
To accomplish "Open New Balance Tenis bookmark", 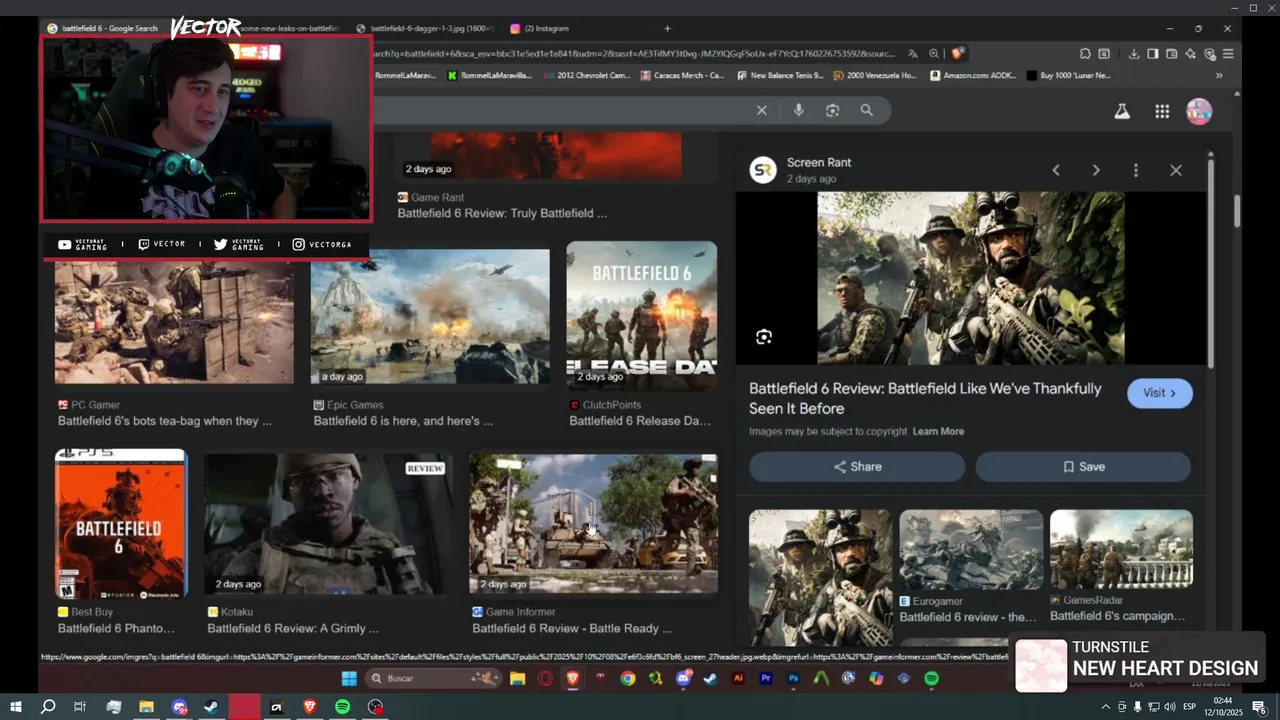I will pyautogui.click(x=780, y=75).
